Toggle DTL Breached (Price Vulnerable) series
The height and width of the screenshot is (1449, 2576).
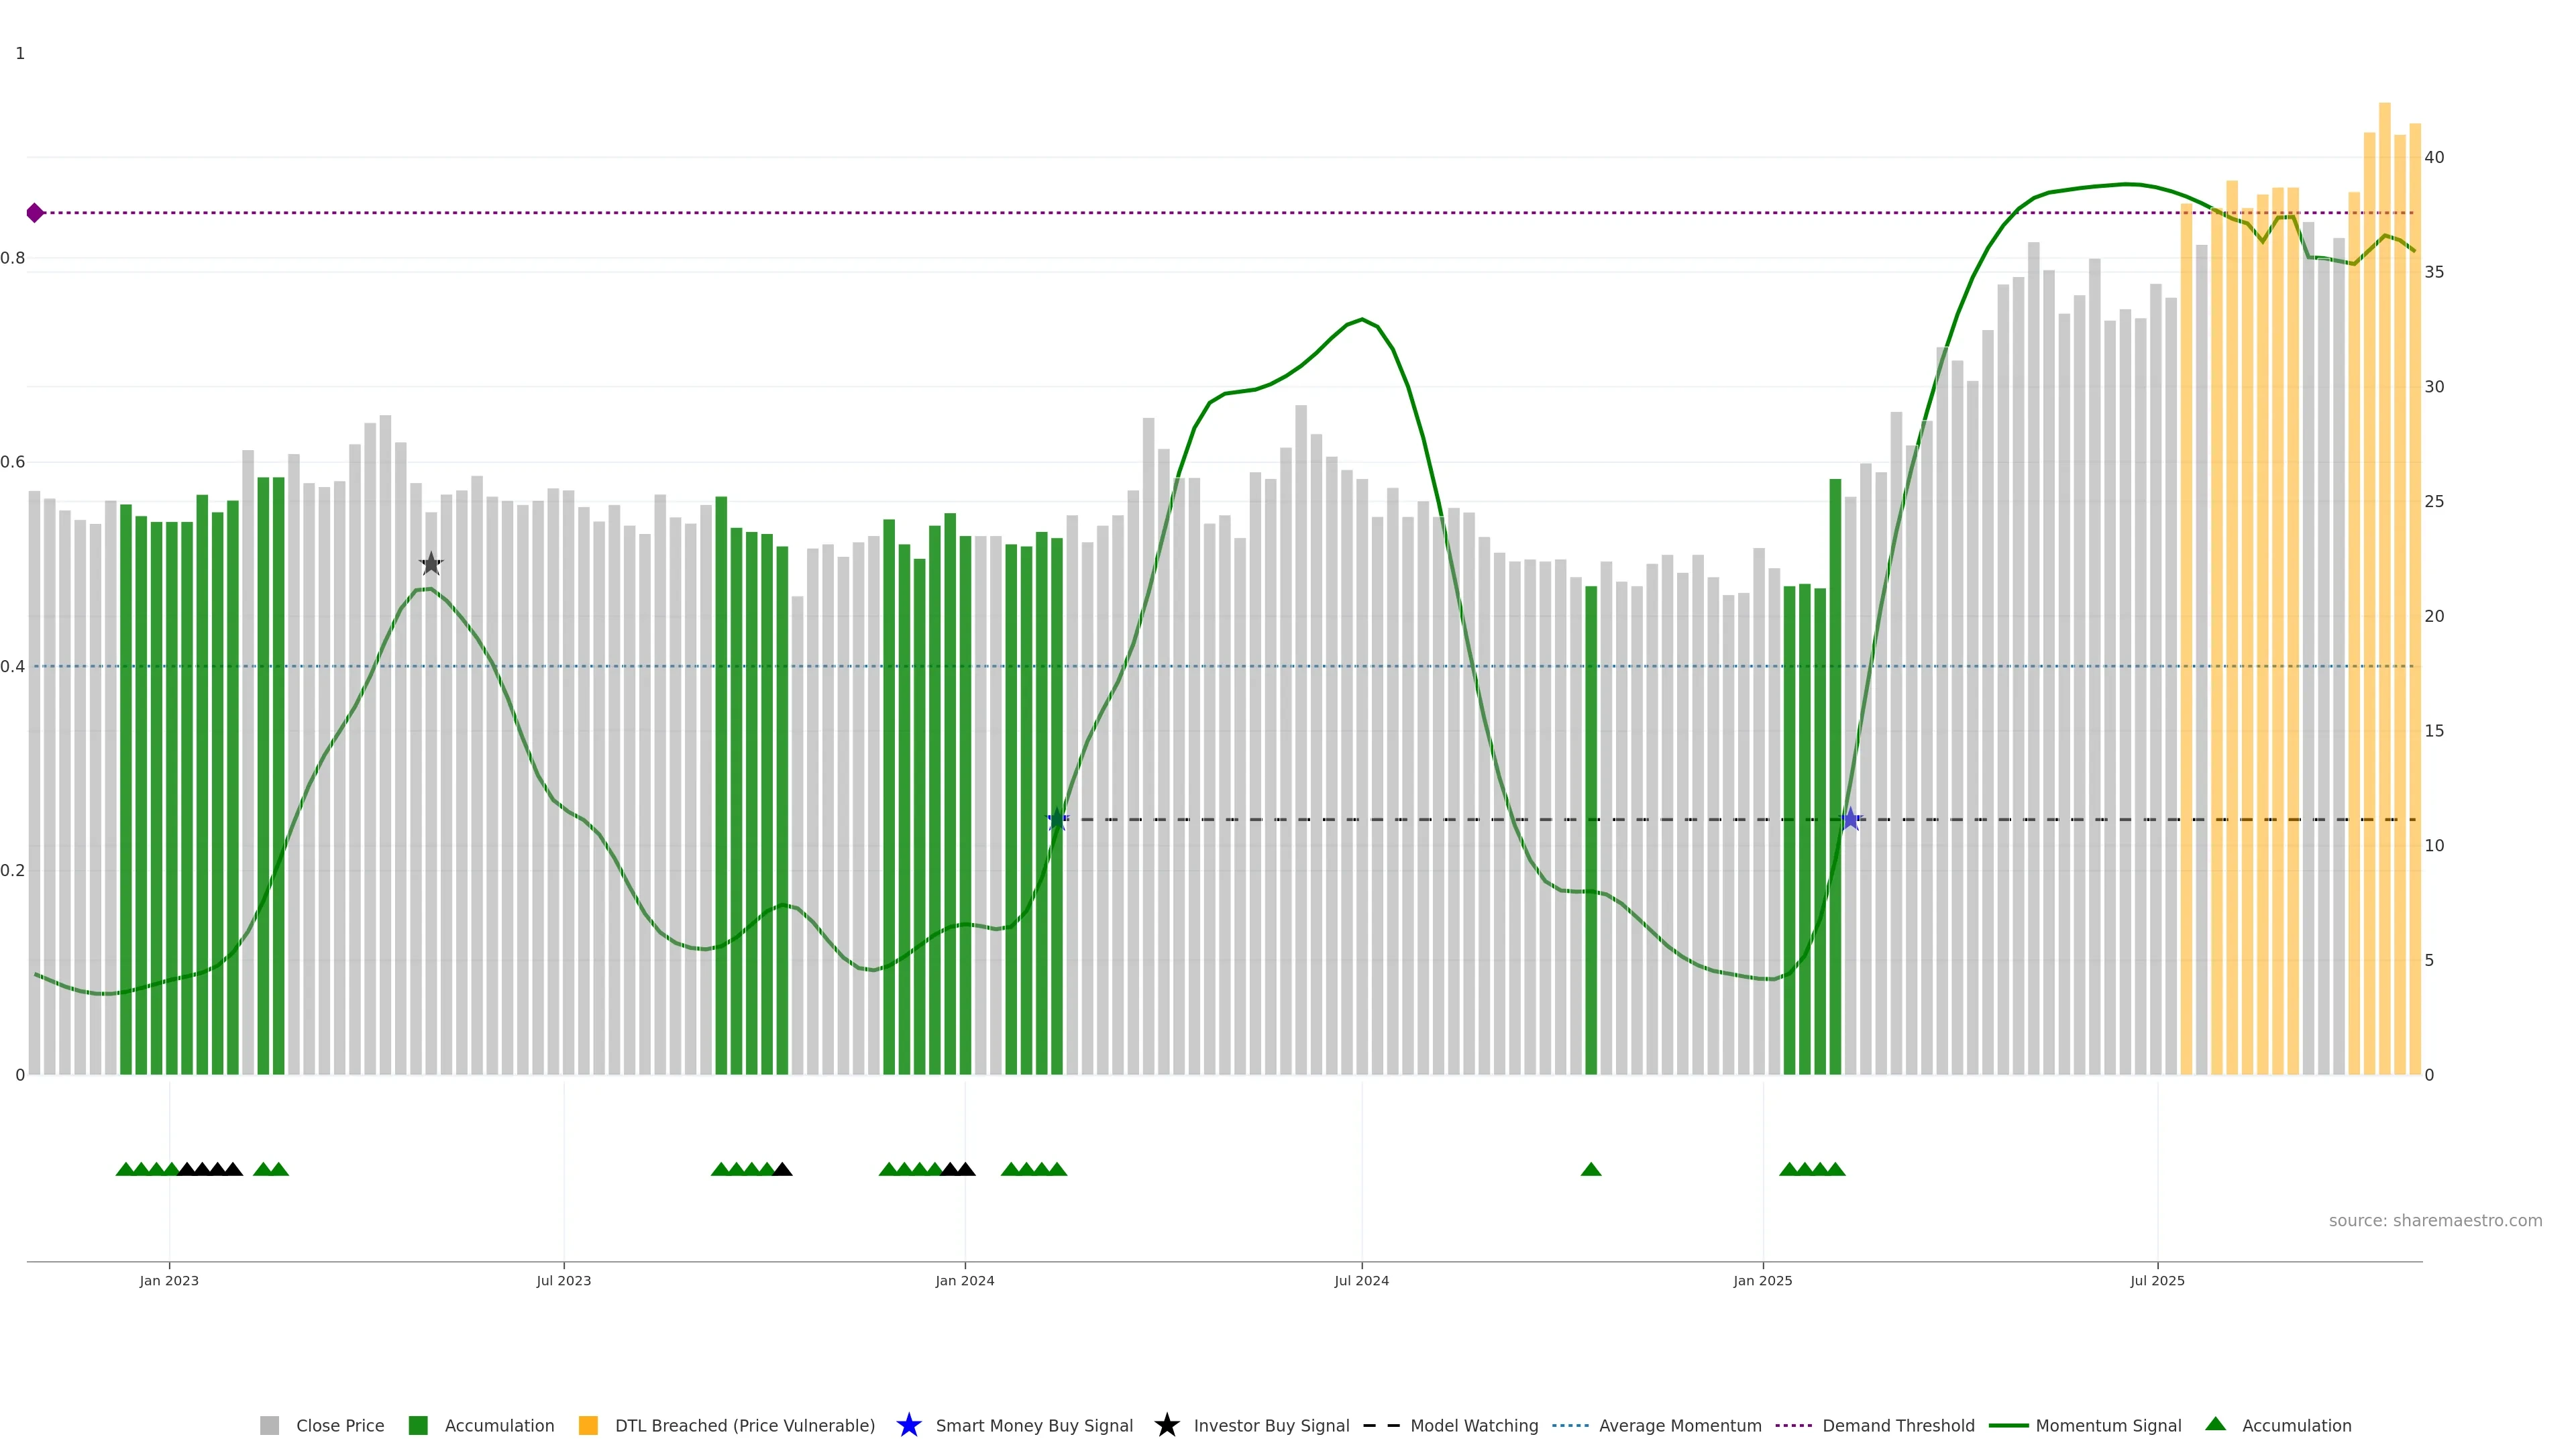tap(744, 1425)
